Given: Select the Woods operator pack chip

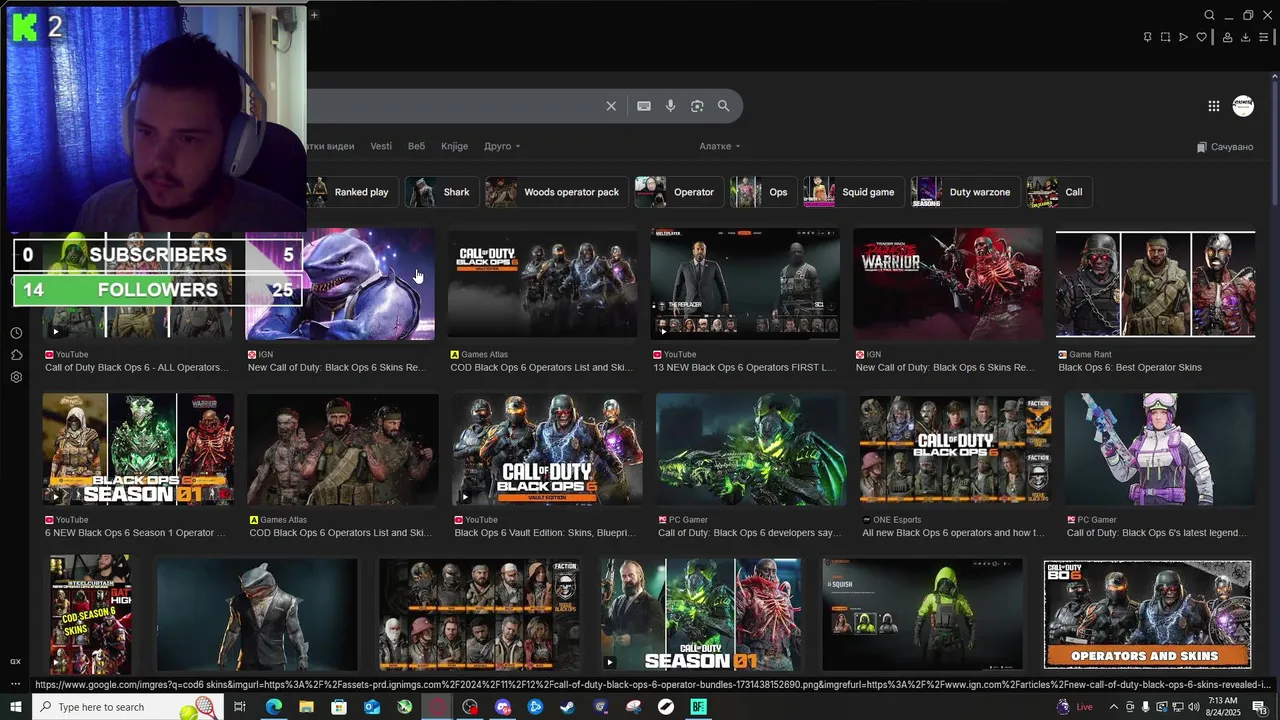Looking at the screenshot, I should tap(557, 192).
